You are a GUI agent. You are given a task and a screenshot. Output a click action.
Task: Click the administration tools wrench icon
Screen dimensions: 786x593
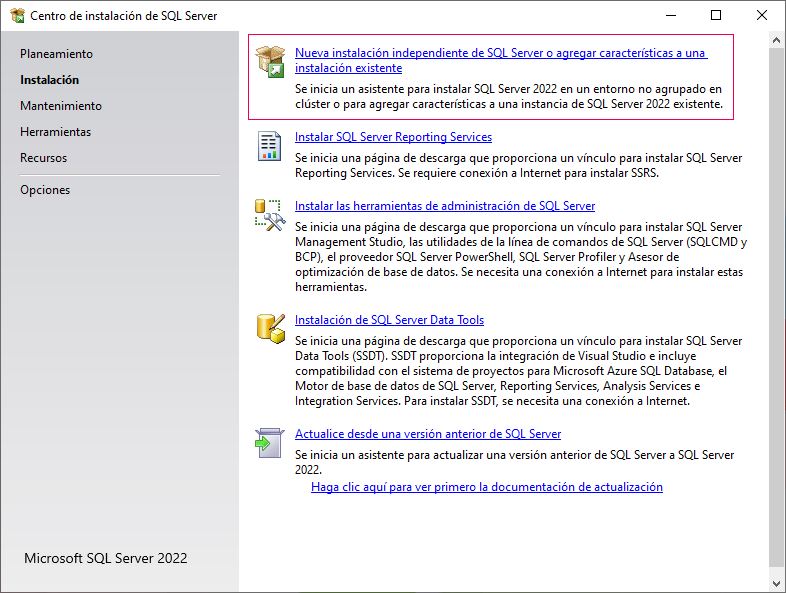pos(270,215)
